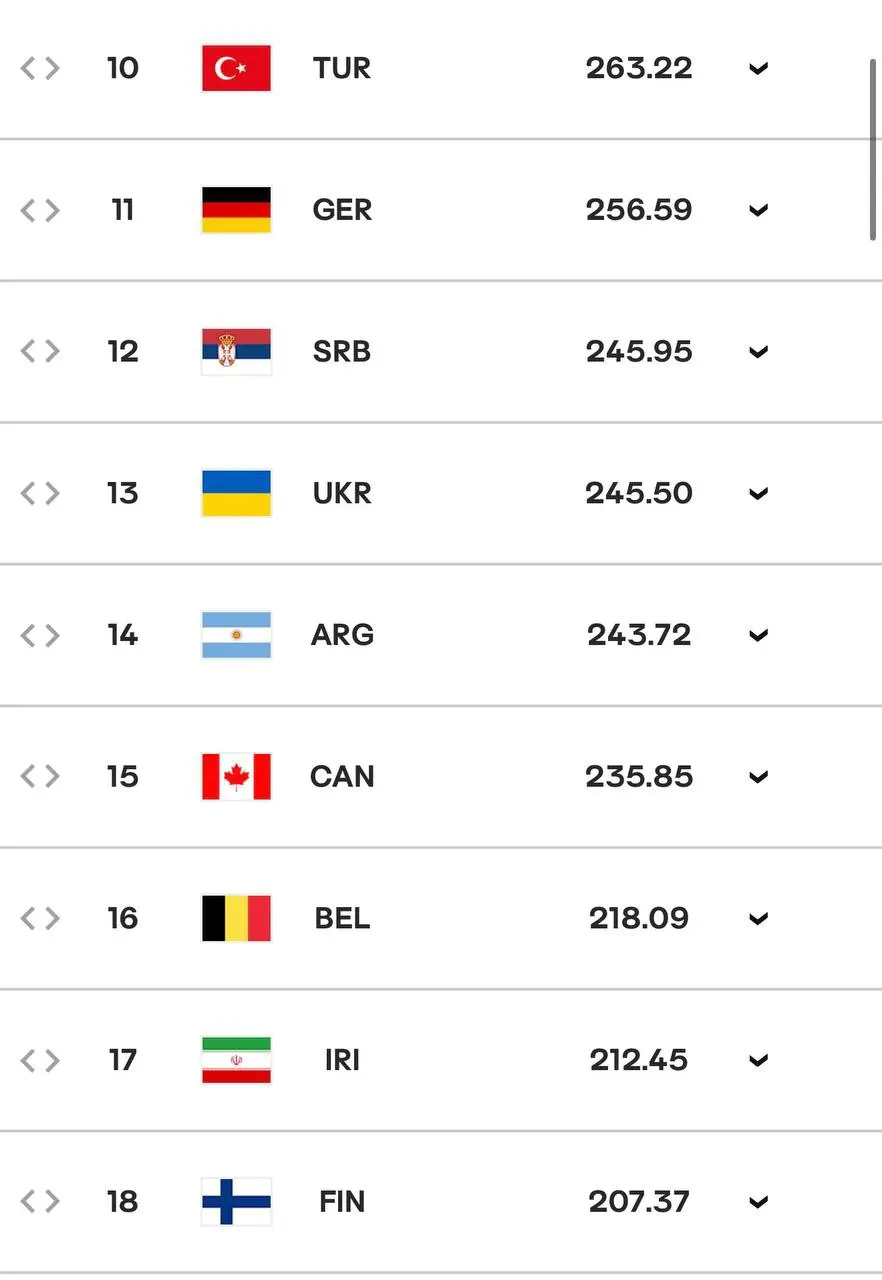Select the Serbia flag icon
The height and width of the screenshot is (1280, 882).
tap(236, 352)
